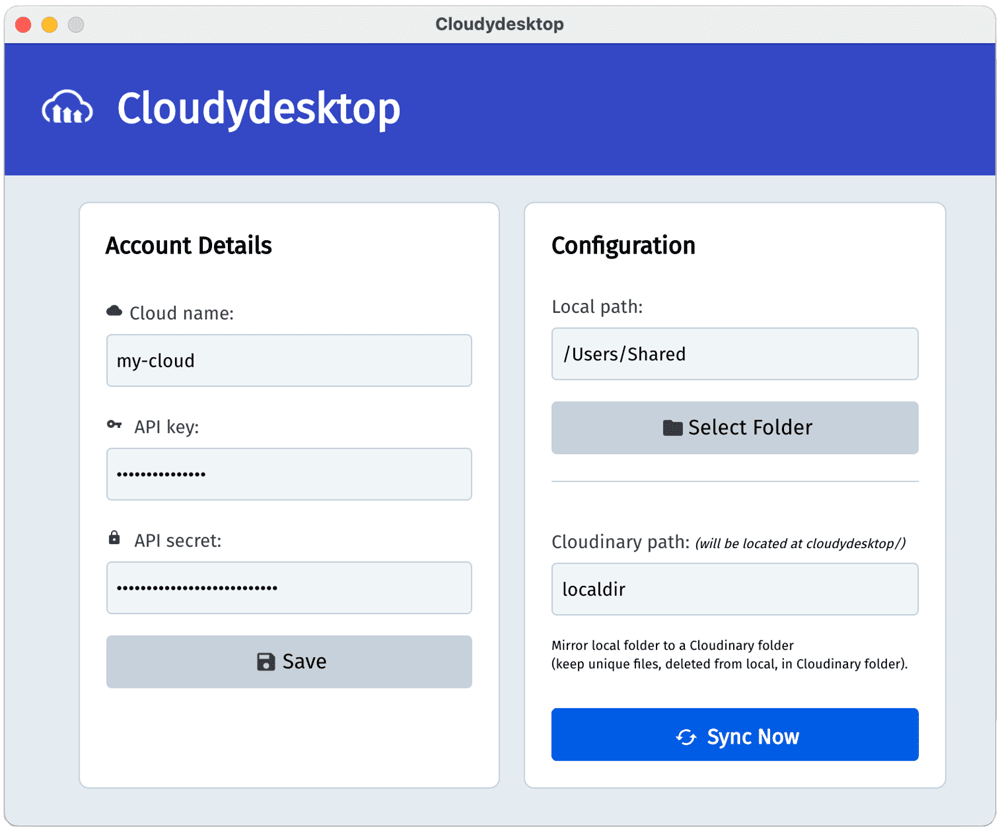The image size is (1000, 833).
Task: Close the window with the red button
Action: coord(23,24)
